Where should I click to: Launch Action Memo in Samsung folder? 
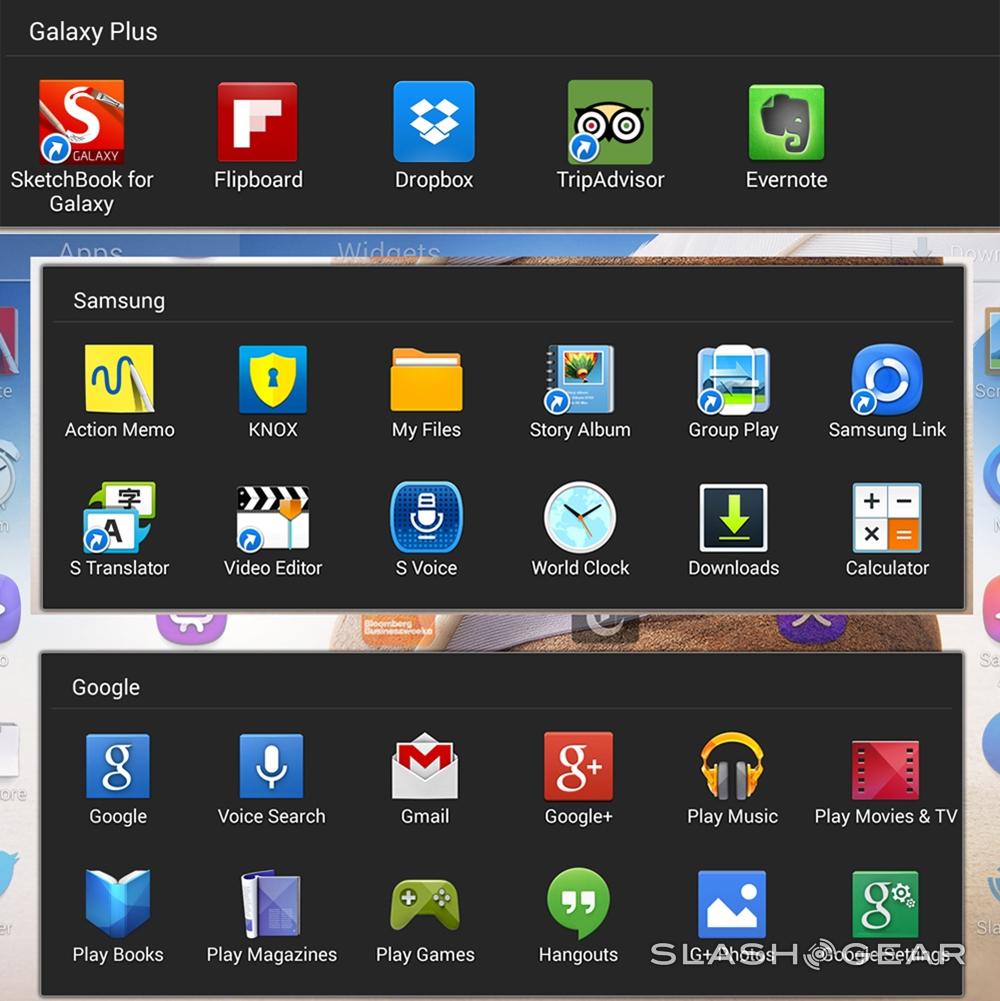(119, 379)
